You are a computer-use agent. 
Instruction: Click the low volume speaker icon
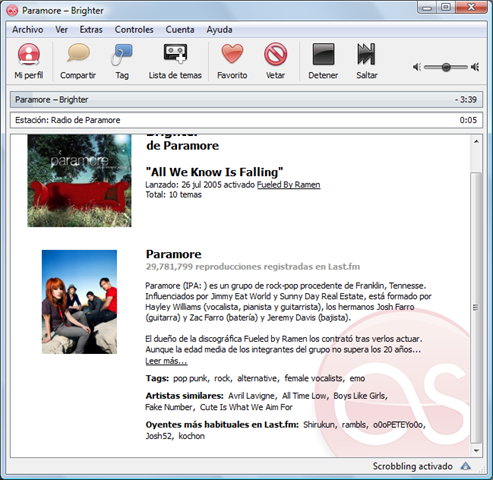click(417, 67)
